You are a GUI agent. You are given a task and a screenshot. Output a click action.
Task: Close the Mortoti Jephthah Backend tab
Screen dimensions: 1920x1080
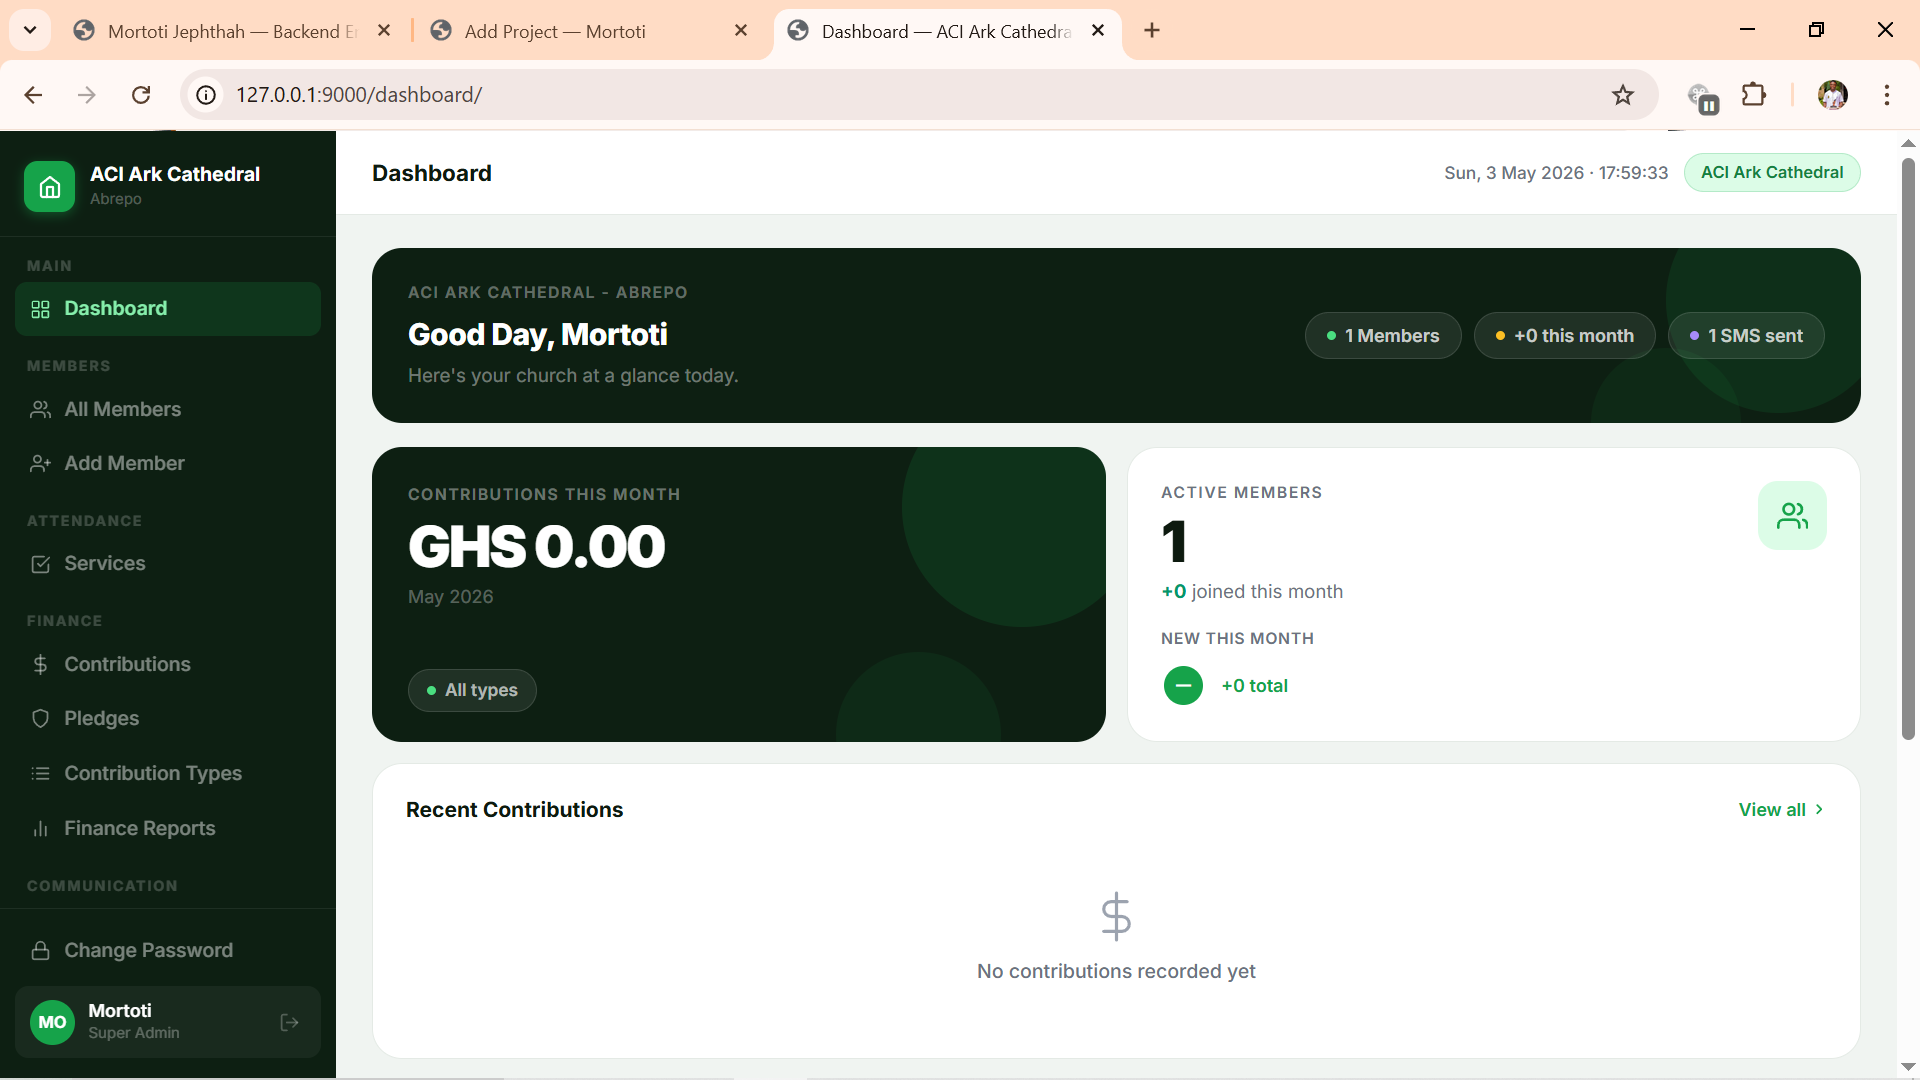coord(384,31)
